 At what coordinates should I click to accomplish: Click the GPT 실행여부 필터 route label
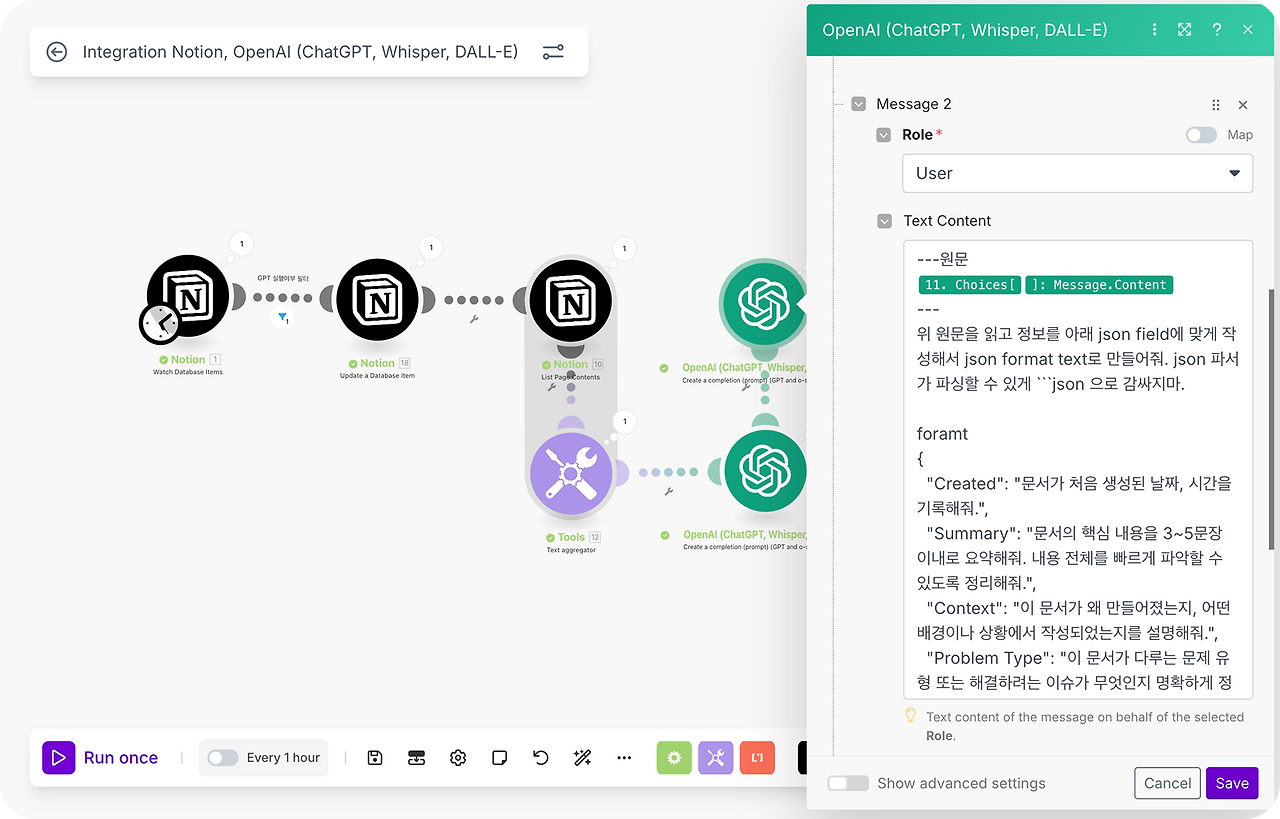(283, 278)
